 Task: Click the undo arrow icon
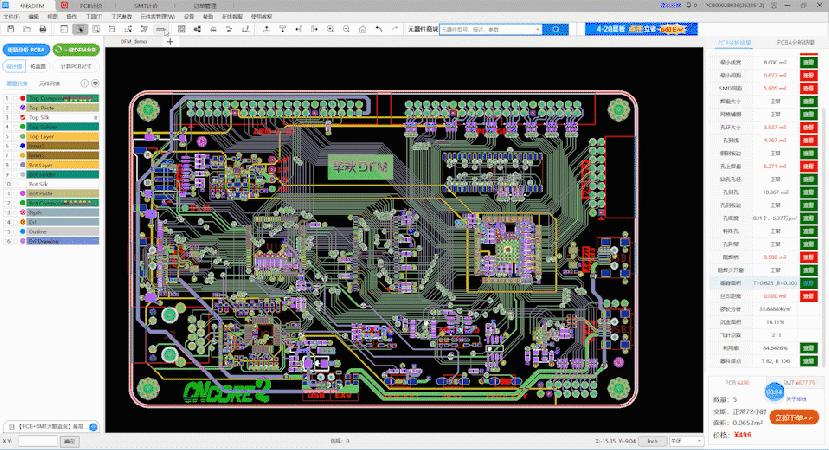click(379, 29)
